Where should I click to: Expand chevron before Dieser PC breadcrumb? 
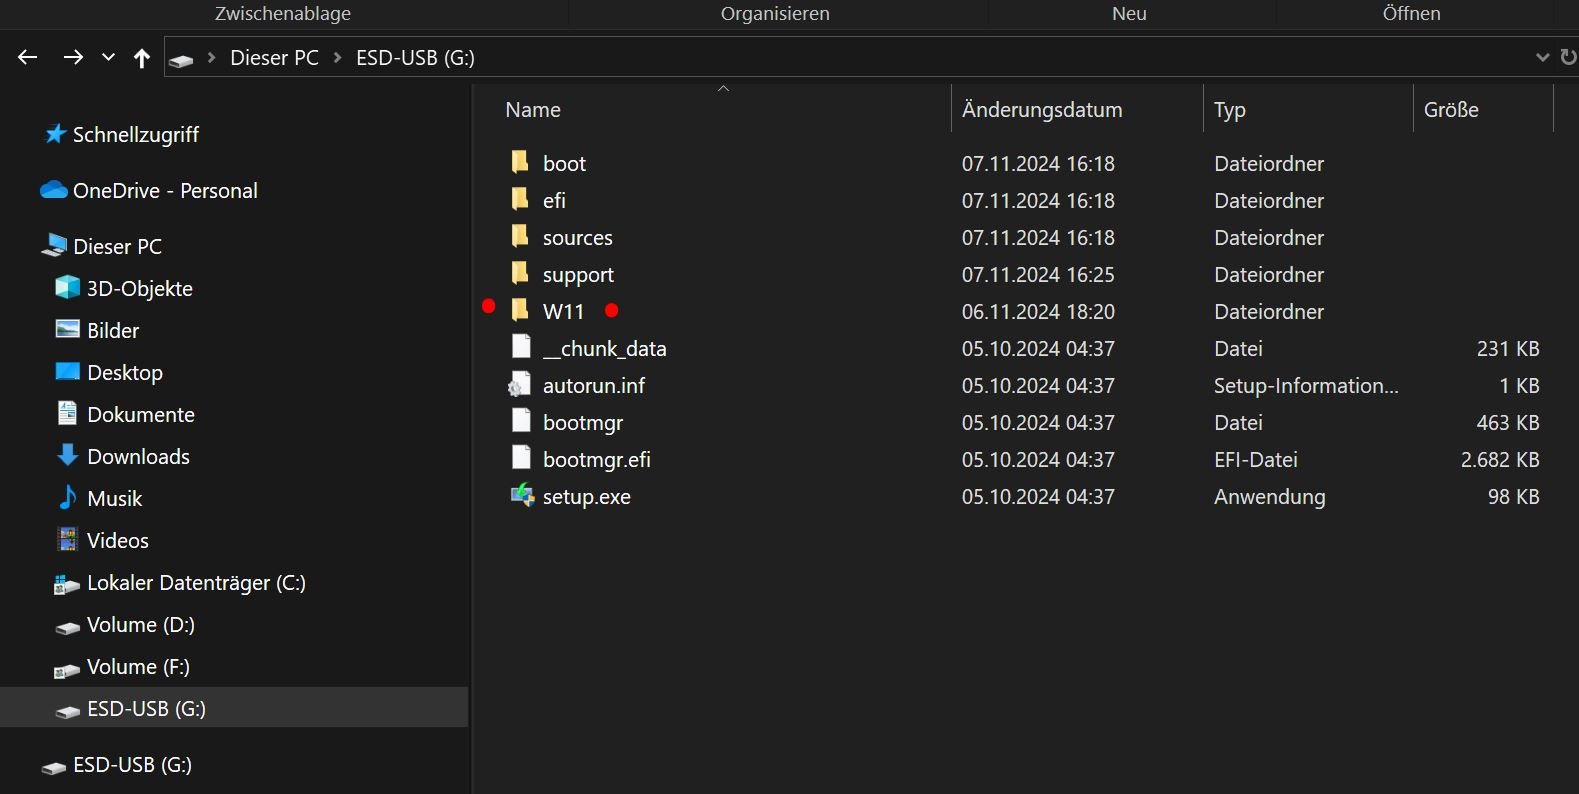coord(211,58)
